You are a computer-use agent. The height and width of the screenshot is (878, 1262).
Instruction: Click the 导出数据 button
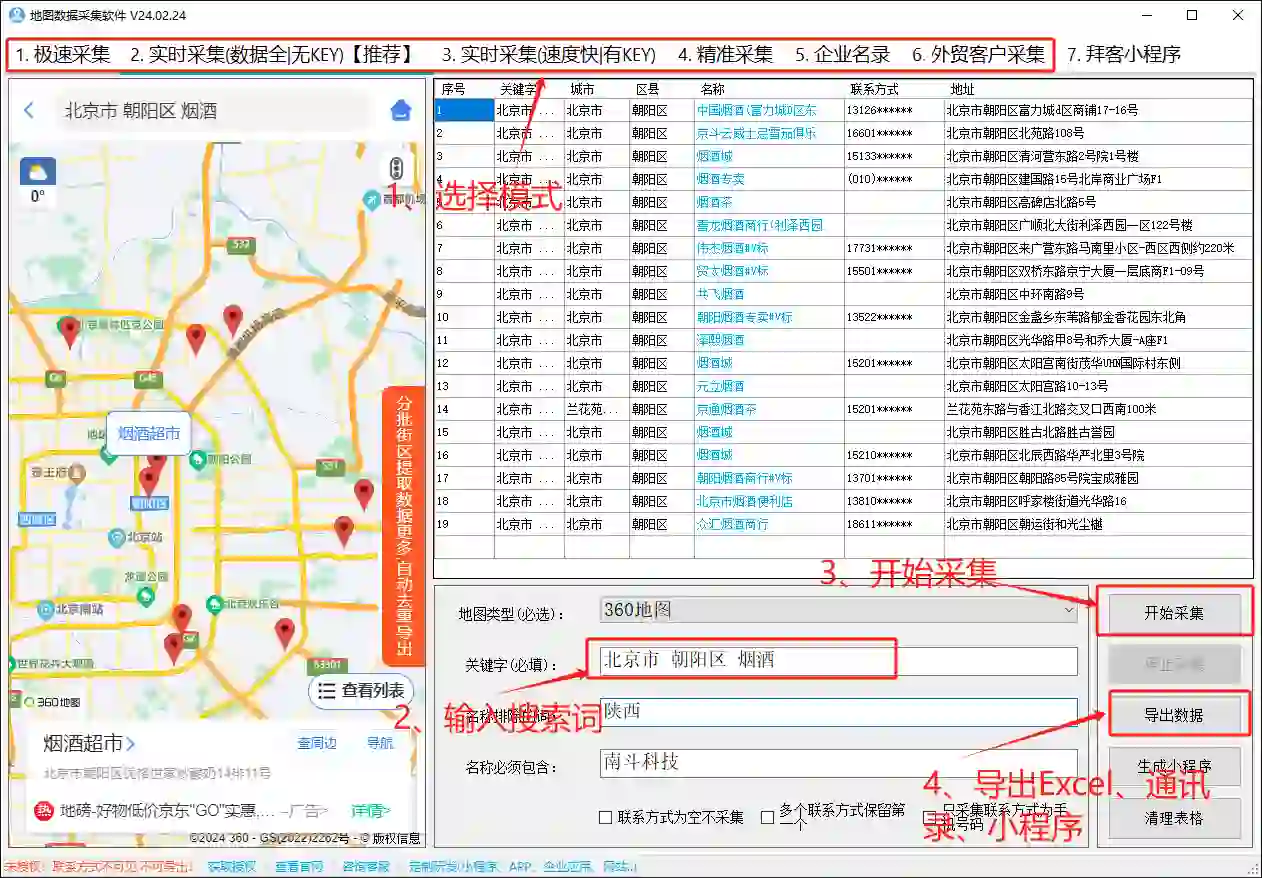coord(1175,712)
